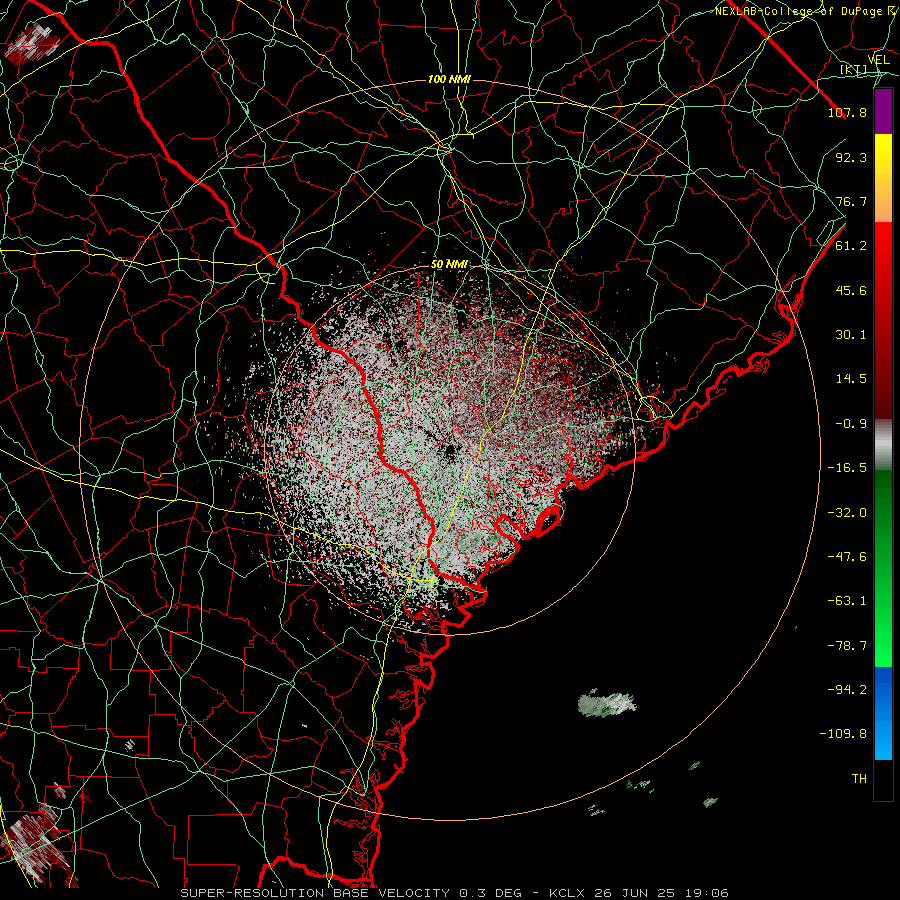Click the 76.7 value on velocity scale

[851, 201]
